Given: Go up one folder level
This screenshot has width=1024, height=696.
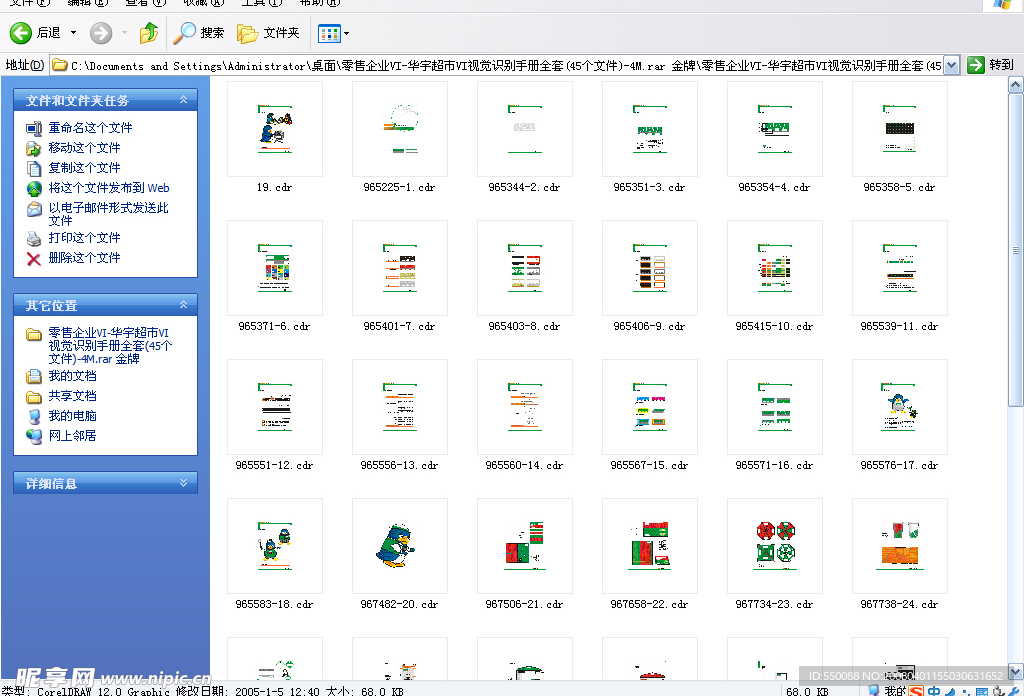Looking at the screenshot, I should (x=148, y=33).
